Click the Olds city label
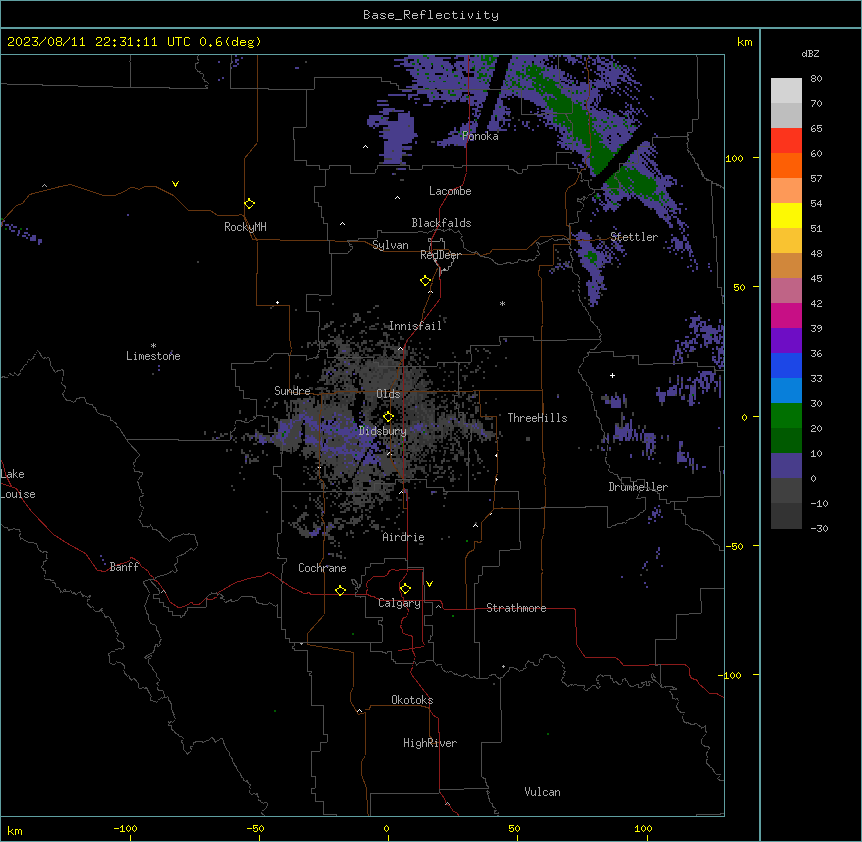 click(388, 394)
